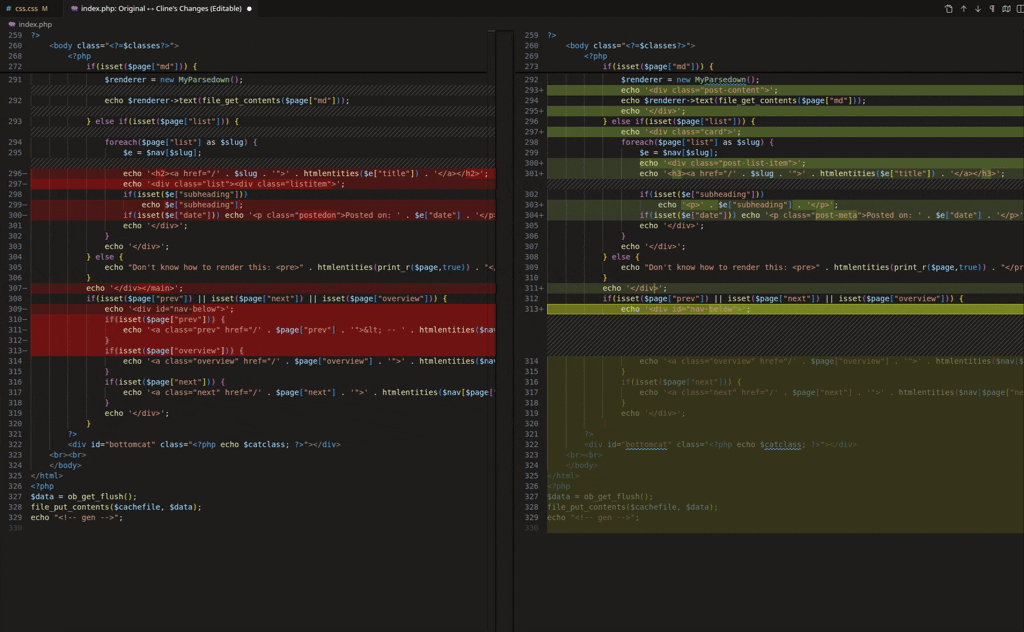
Task: Click the PHP icon on the diff tab
Action: pyautogui.click(x=75, y=9)
